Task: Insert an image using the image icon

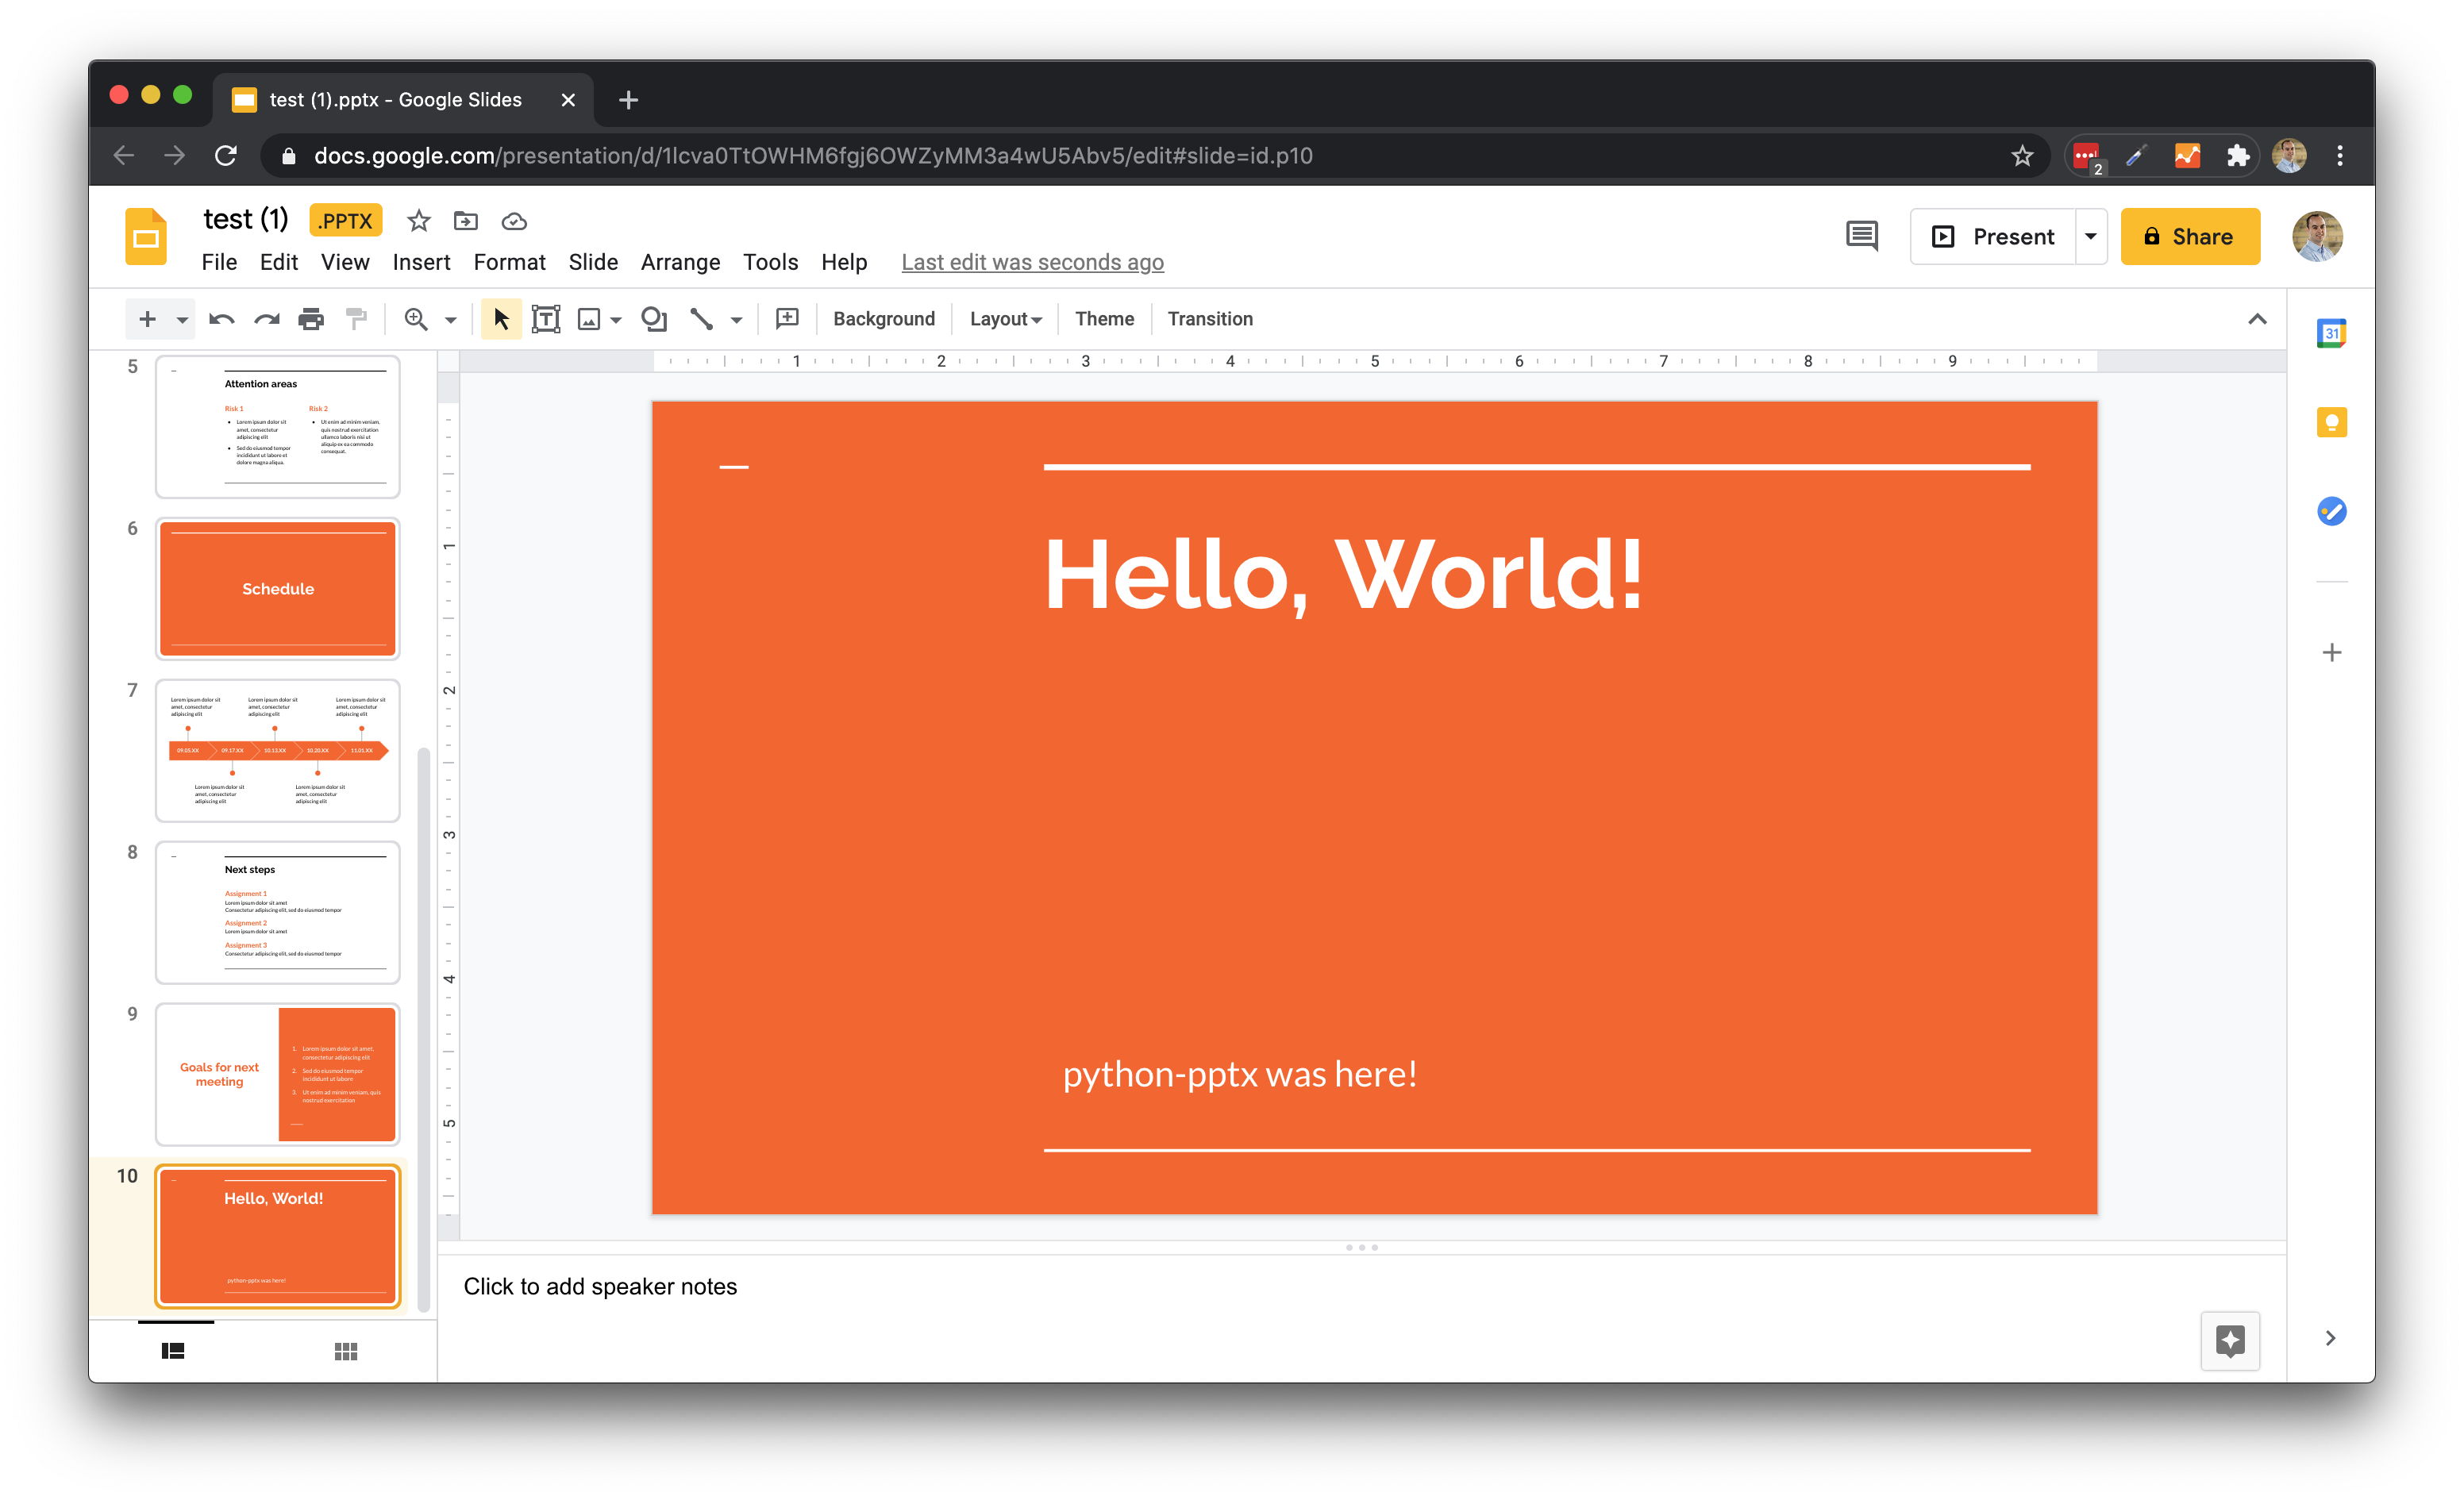Action: (x=589, y=318)
